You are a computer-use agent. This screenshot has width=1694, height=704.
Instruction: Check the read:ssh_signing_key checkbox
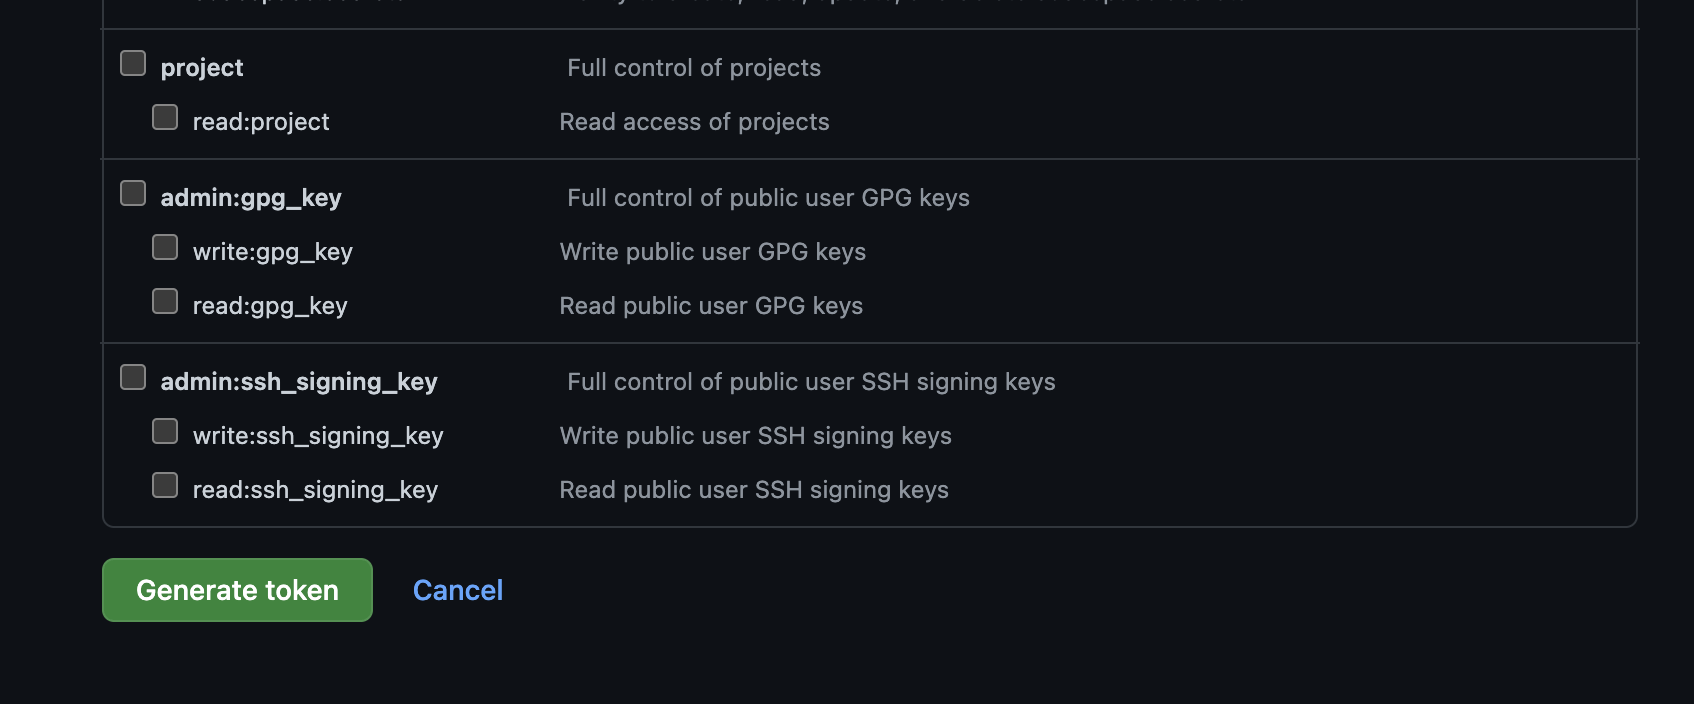tap(165, 485)
